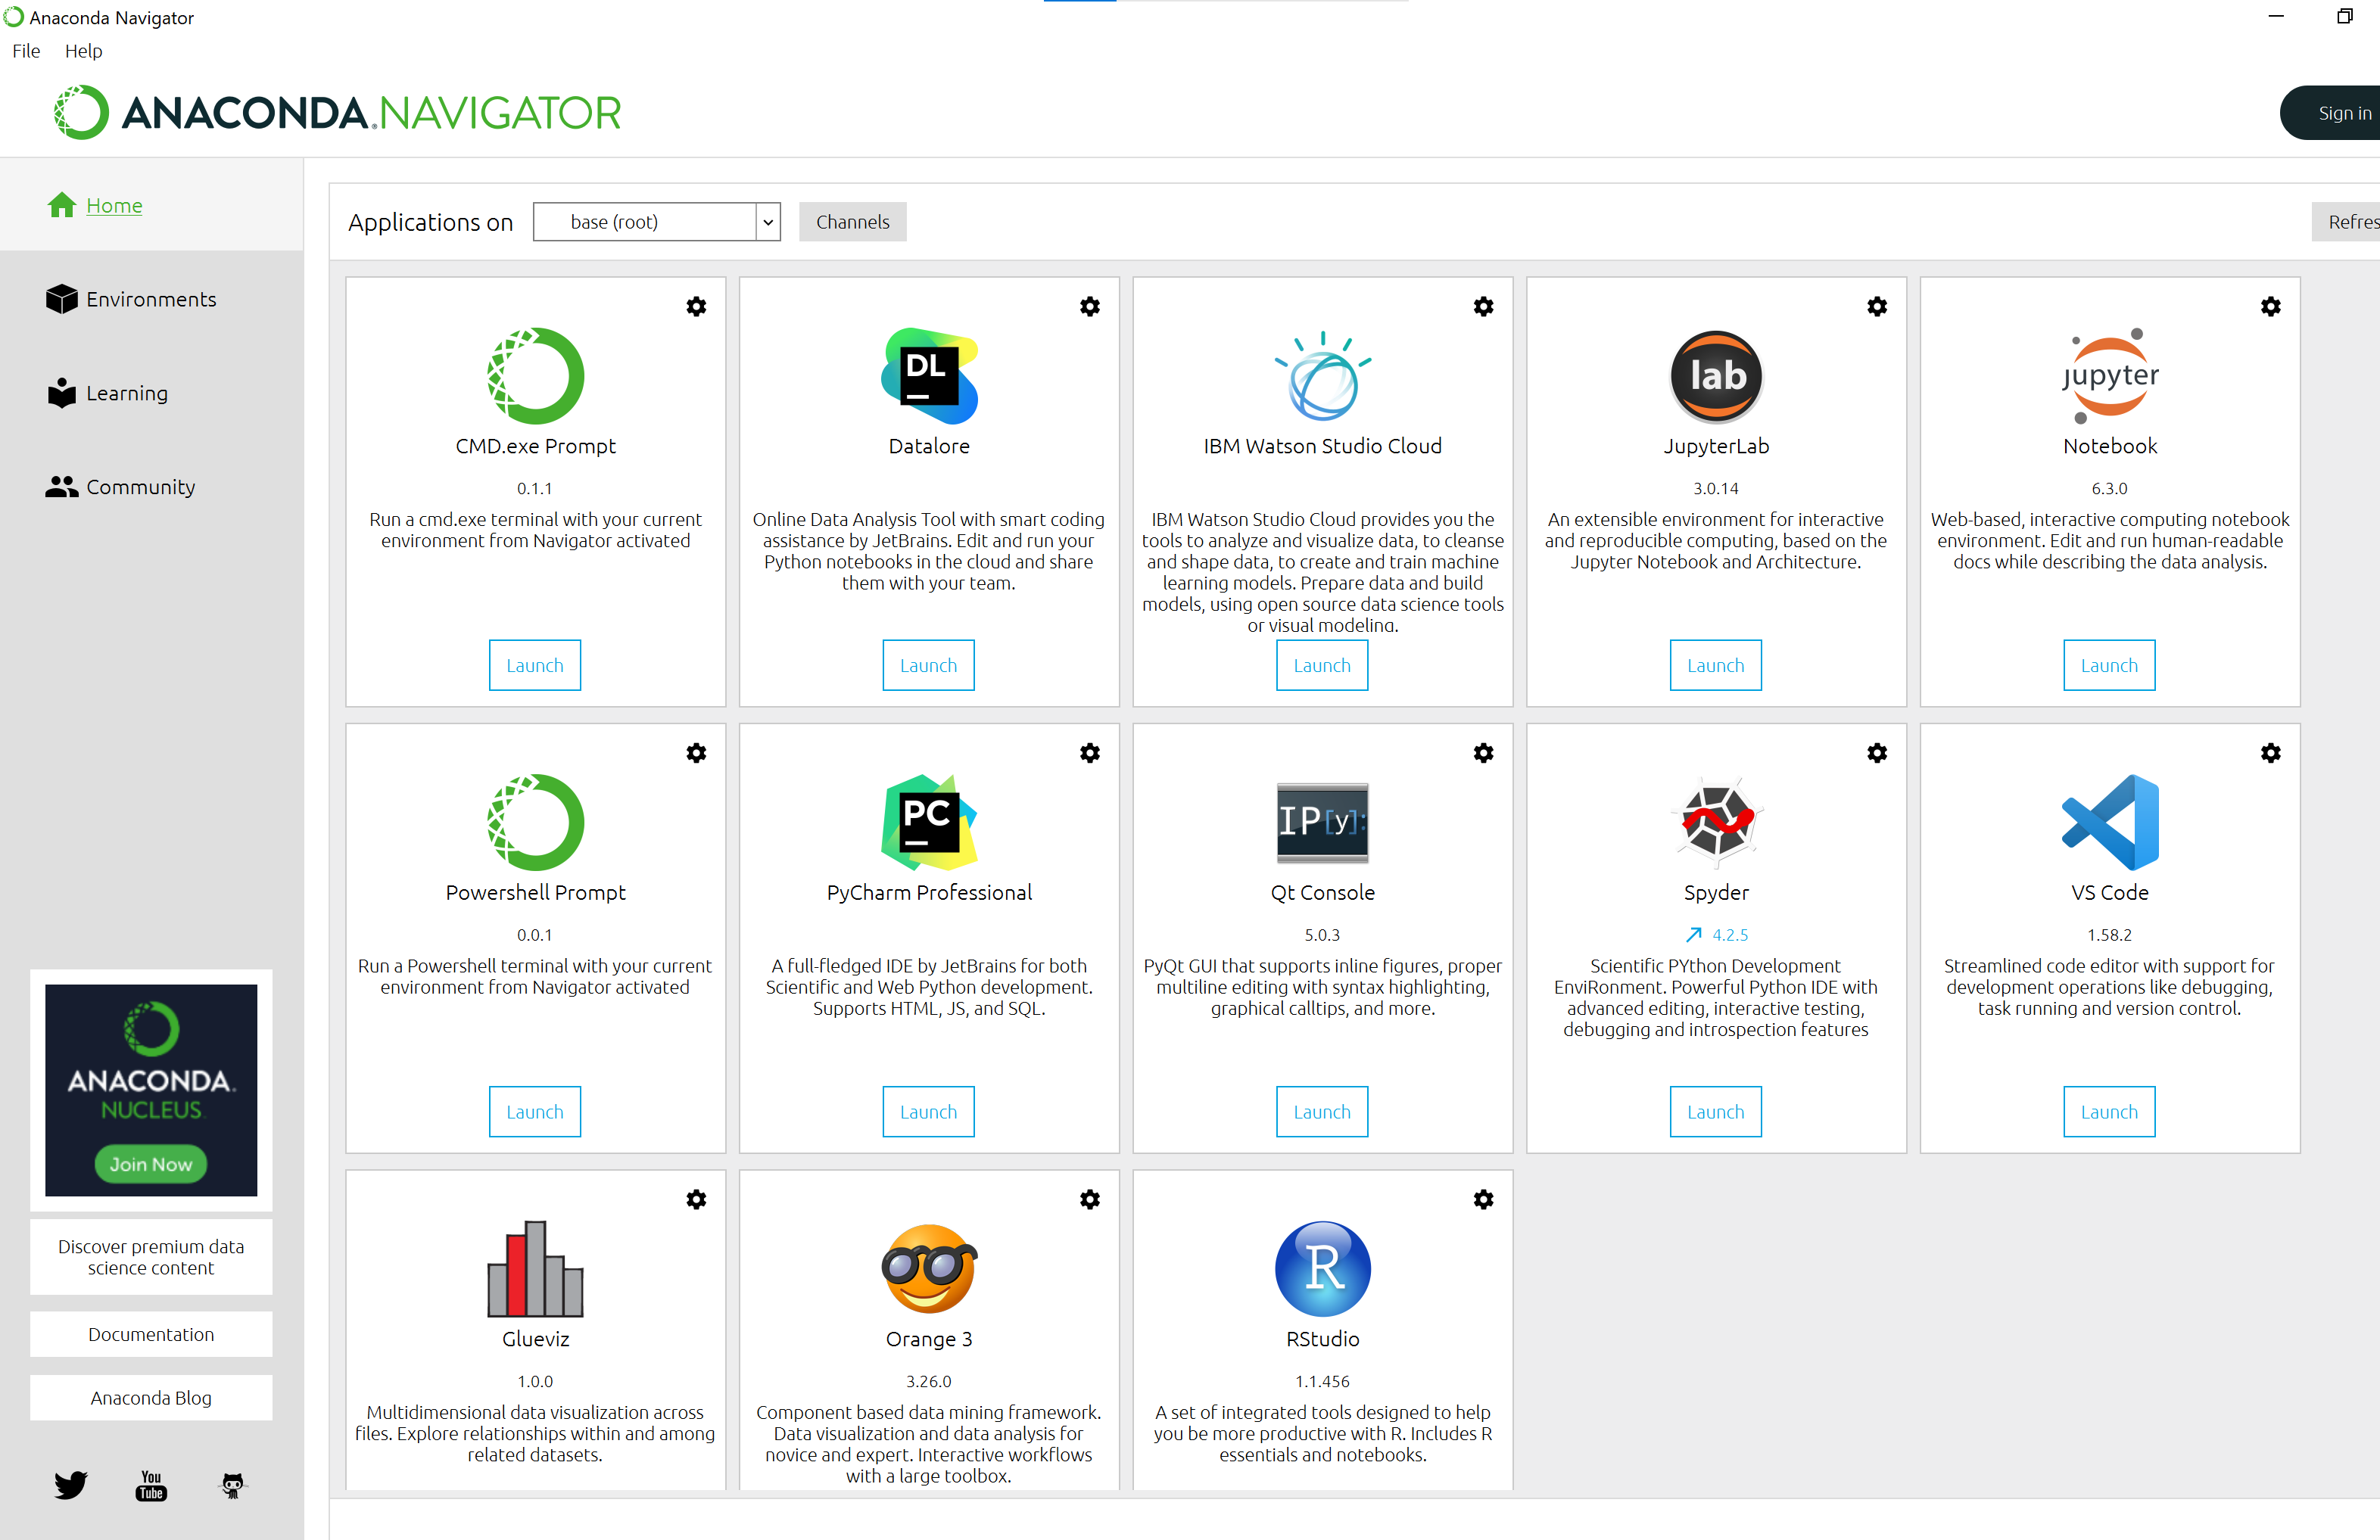The height and width of the screenshot is (1540, 2380).
Task: Open settings gear on IBM Watson Studio card
Action: [1483, 306]
